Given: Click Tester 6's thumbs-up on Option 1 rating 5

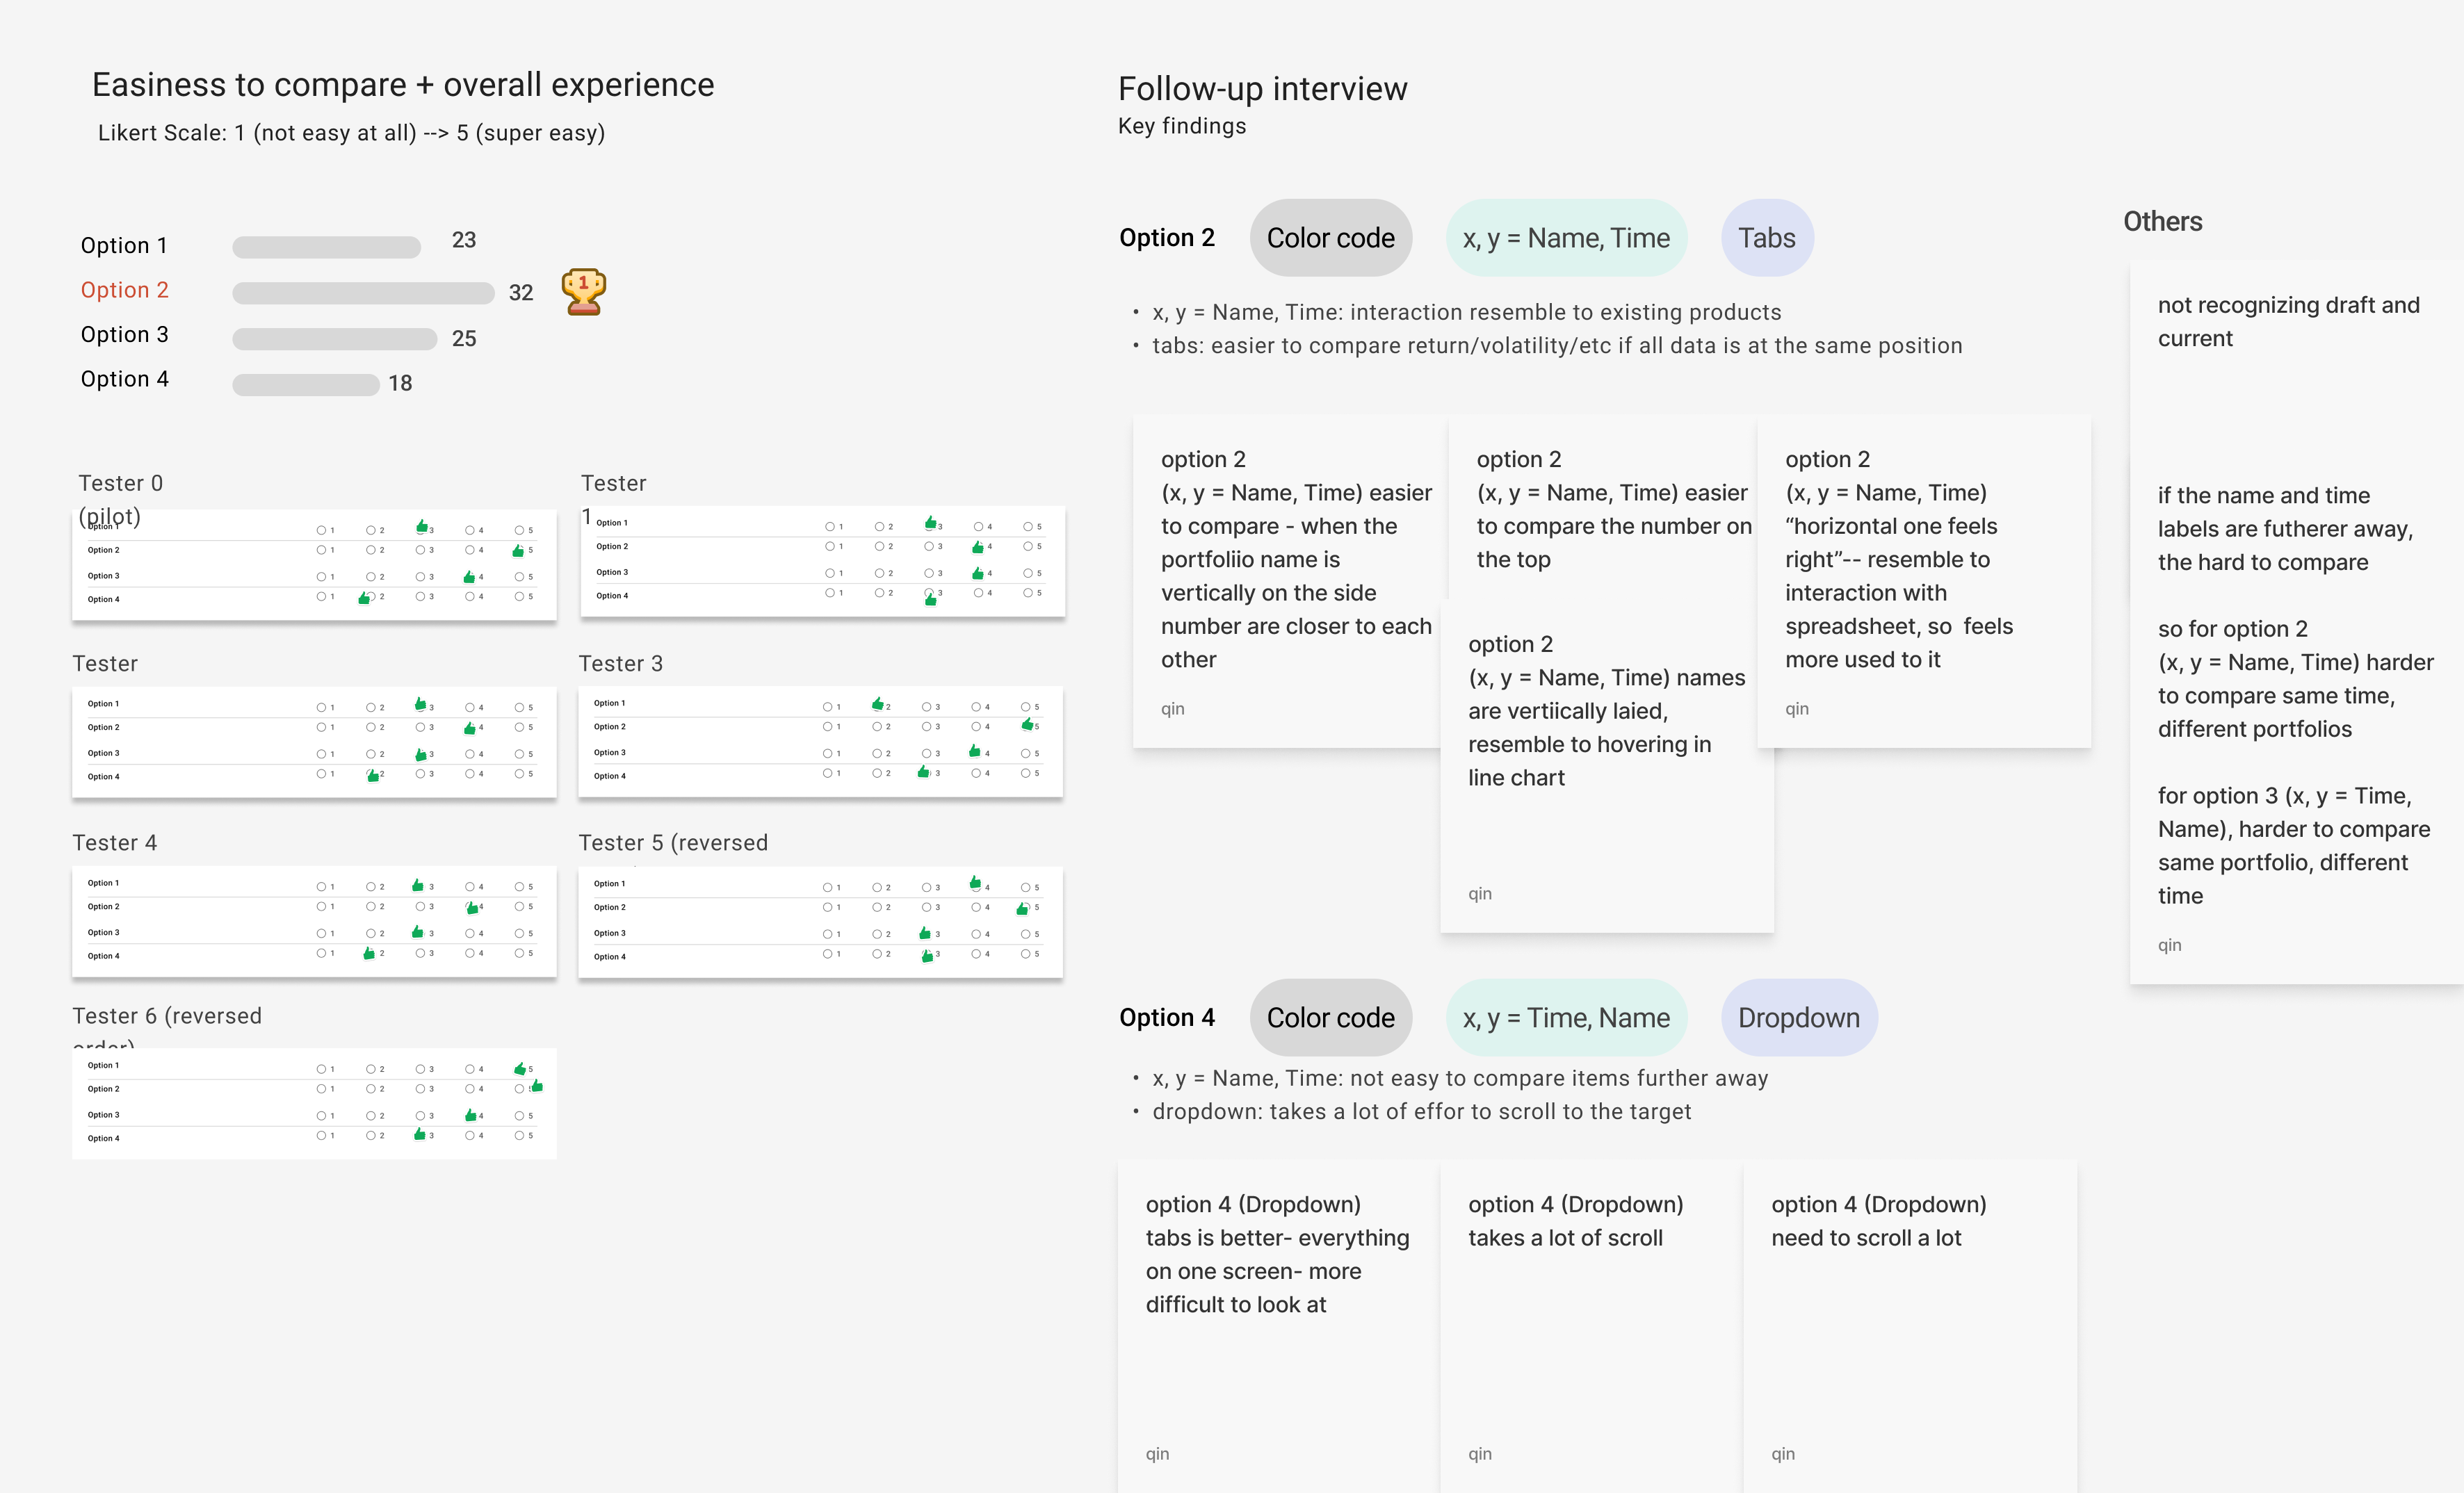Looking at the screenshot, I should [519, 1069].
